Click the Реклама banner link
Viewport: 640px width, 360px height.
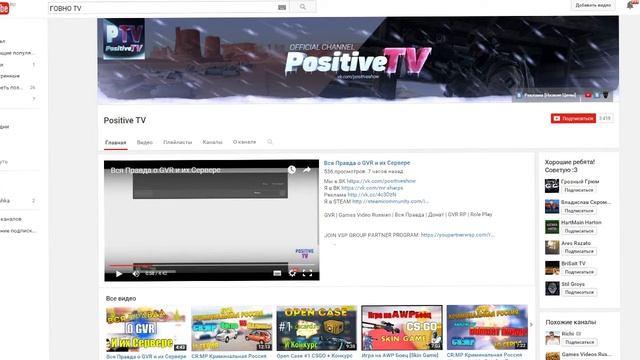click(x=547, y=95)
